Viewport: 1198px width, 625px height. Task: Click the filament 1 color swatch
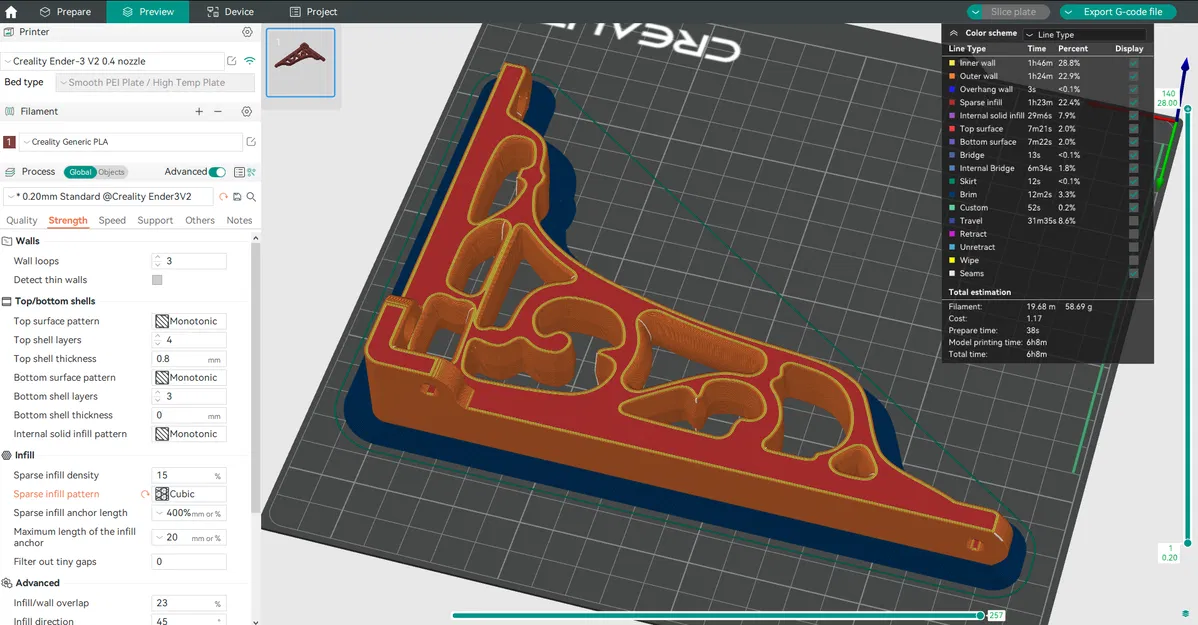(9, 142)
